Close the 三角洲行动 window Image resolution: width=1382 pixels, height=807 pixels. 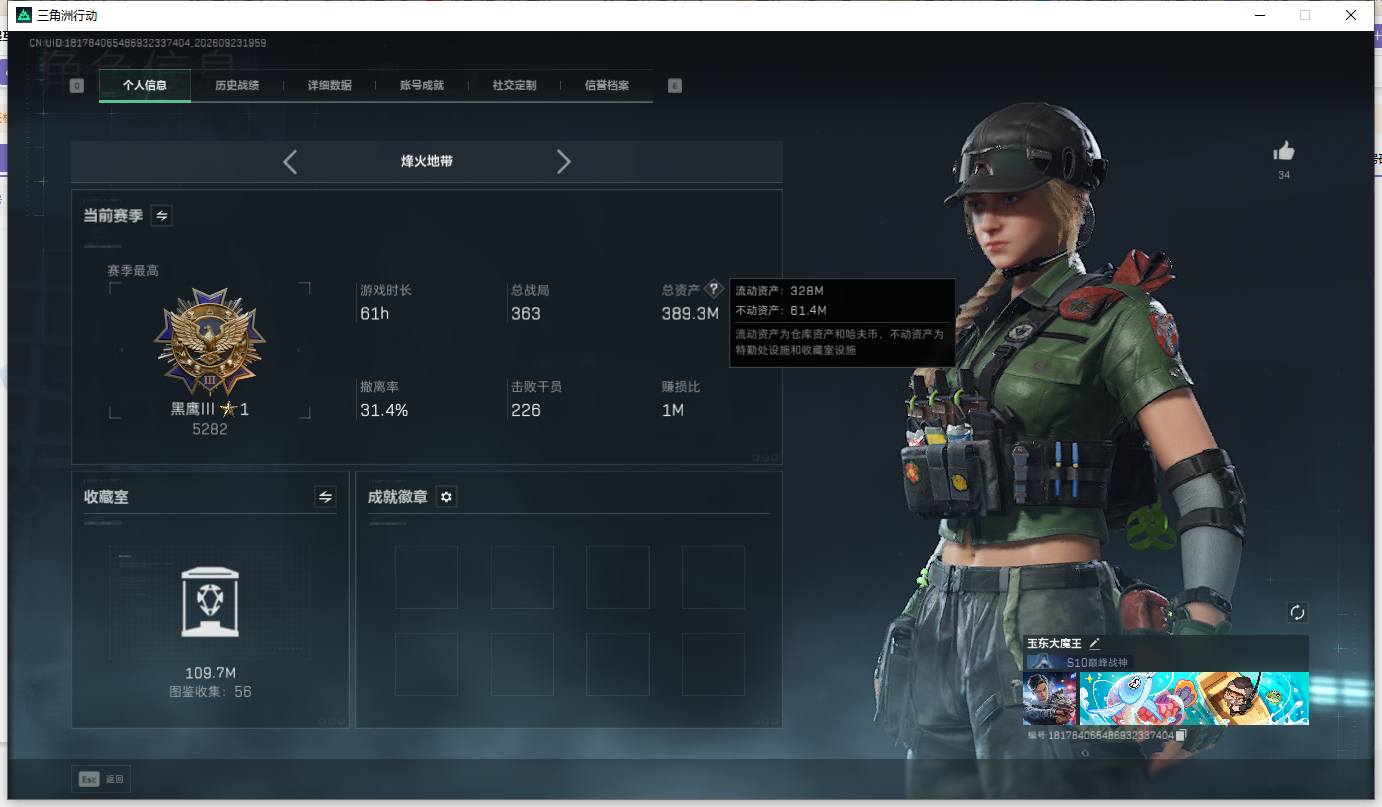(x=1351, y=15)
